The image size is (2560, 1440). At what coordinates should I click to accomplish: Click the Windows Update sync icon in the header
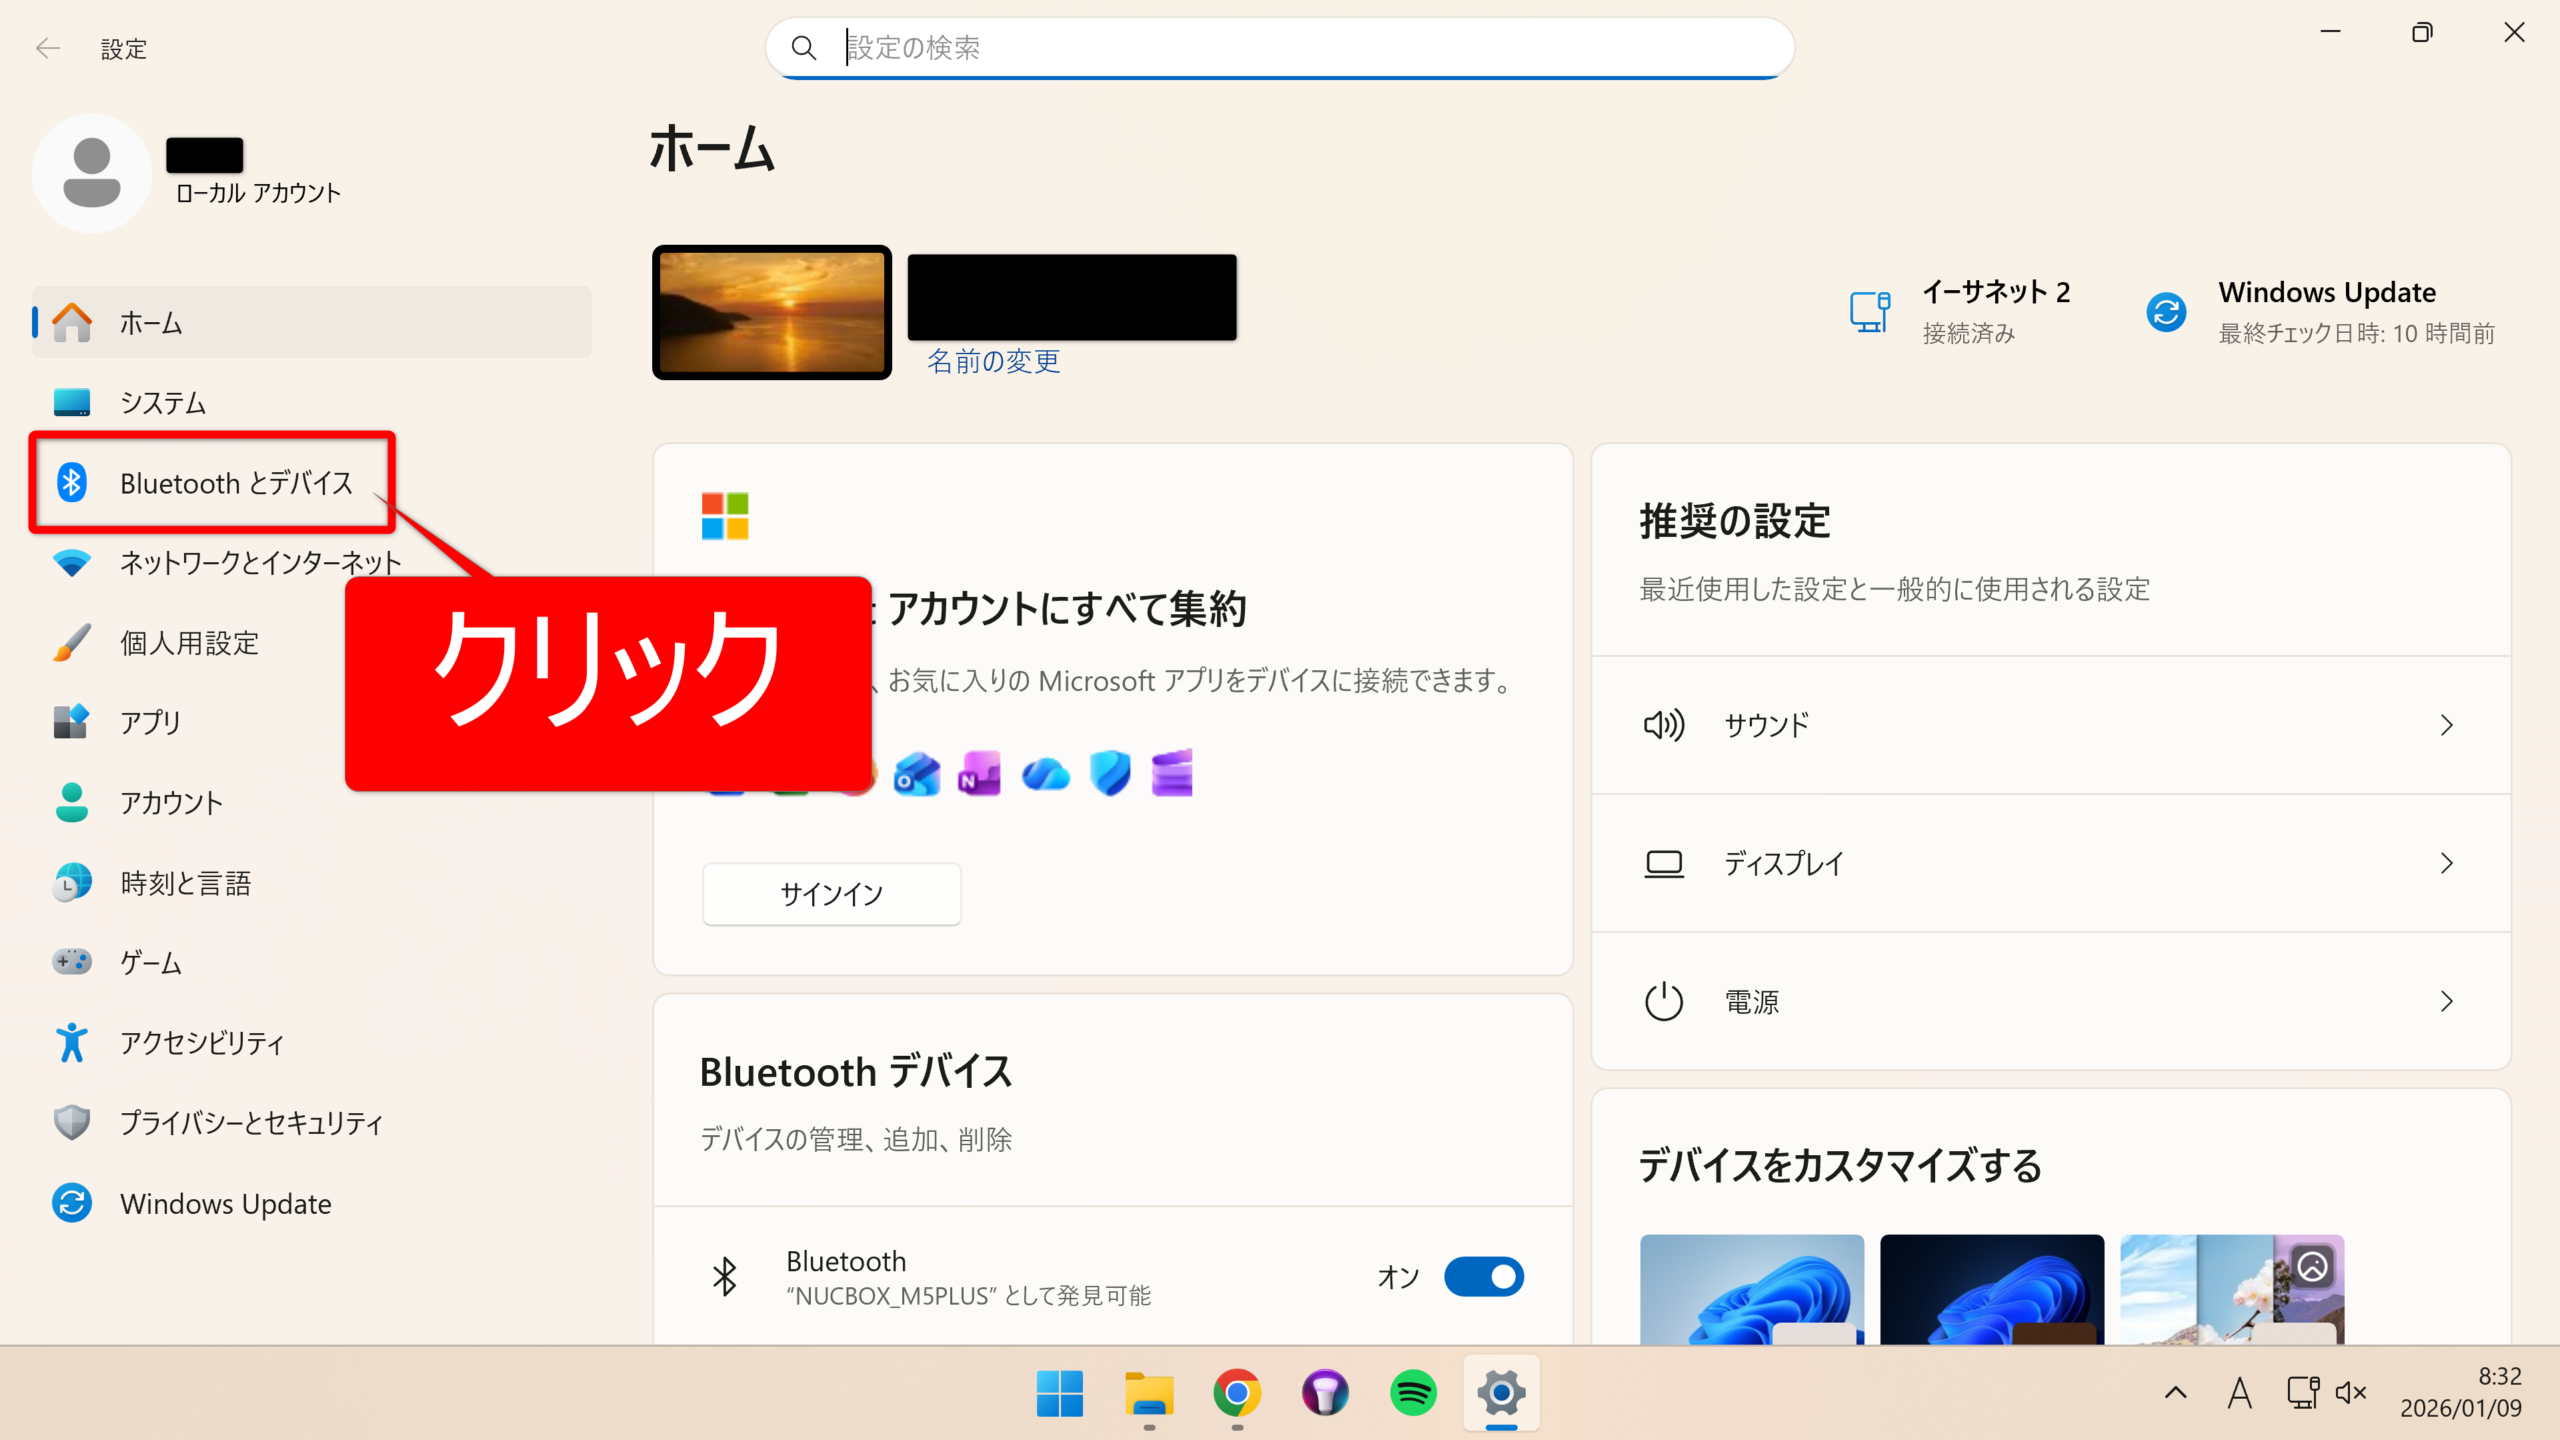click(2166, 312)
